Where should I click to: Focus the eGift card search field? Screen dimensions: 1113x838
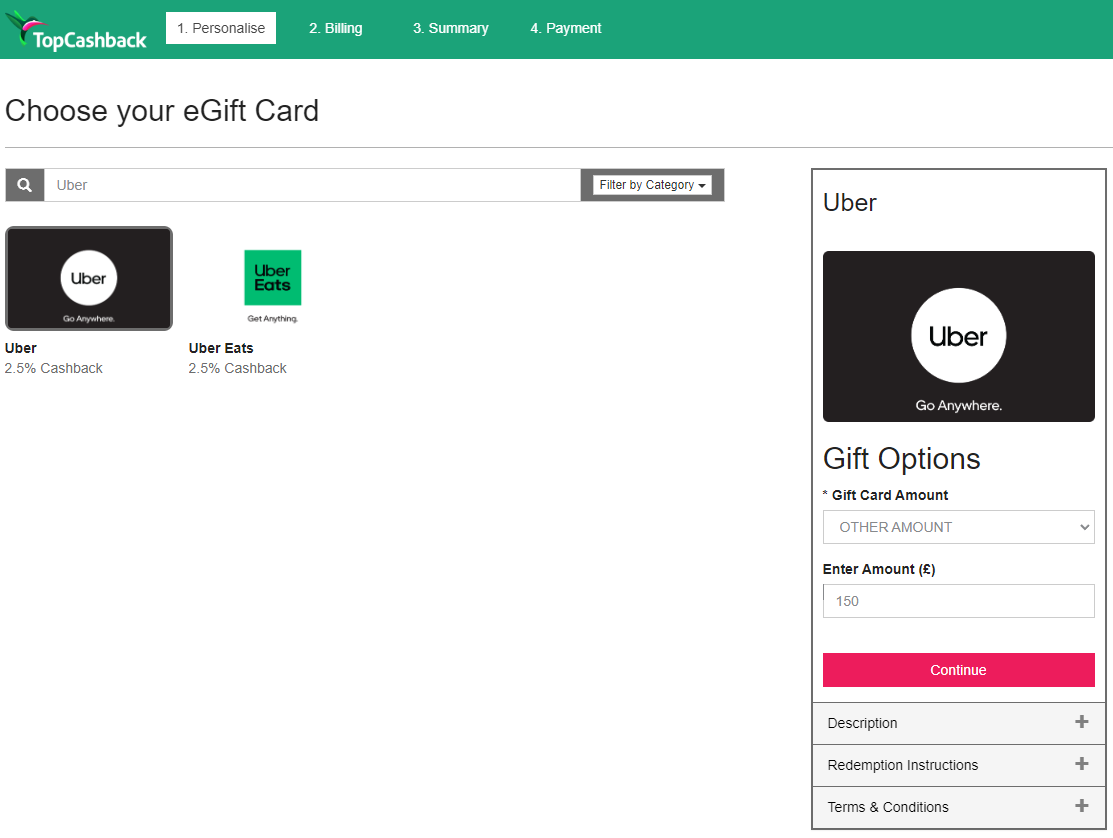(x=312, y=185)
